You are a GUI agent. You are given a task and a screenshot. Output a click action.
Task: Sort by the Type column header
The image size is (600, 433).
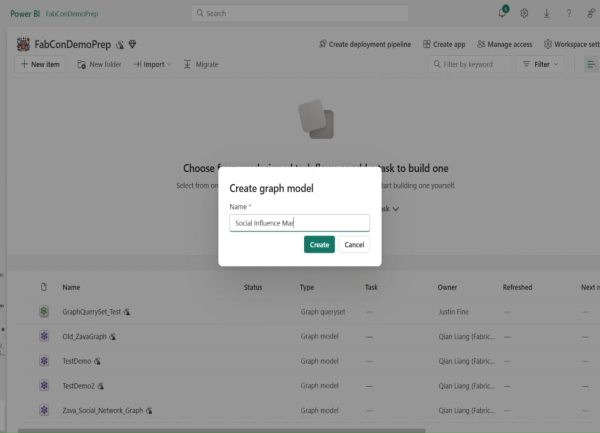point(307,287)
